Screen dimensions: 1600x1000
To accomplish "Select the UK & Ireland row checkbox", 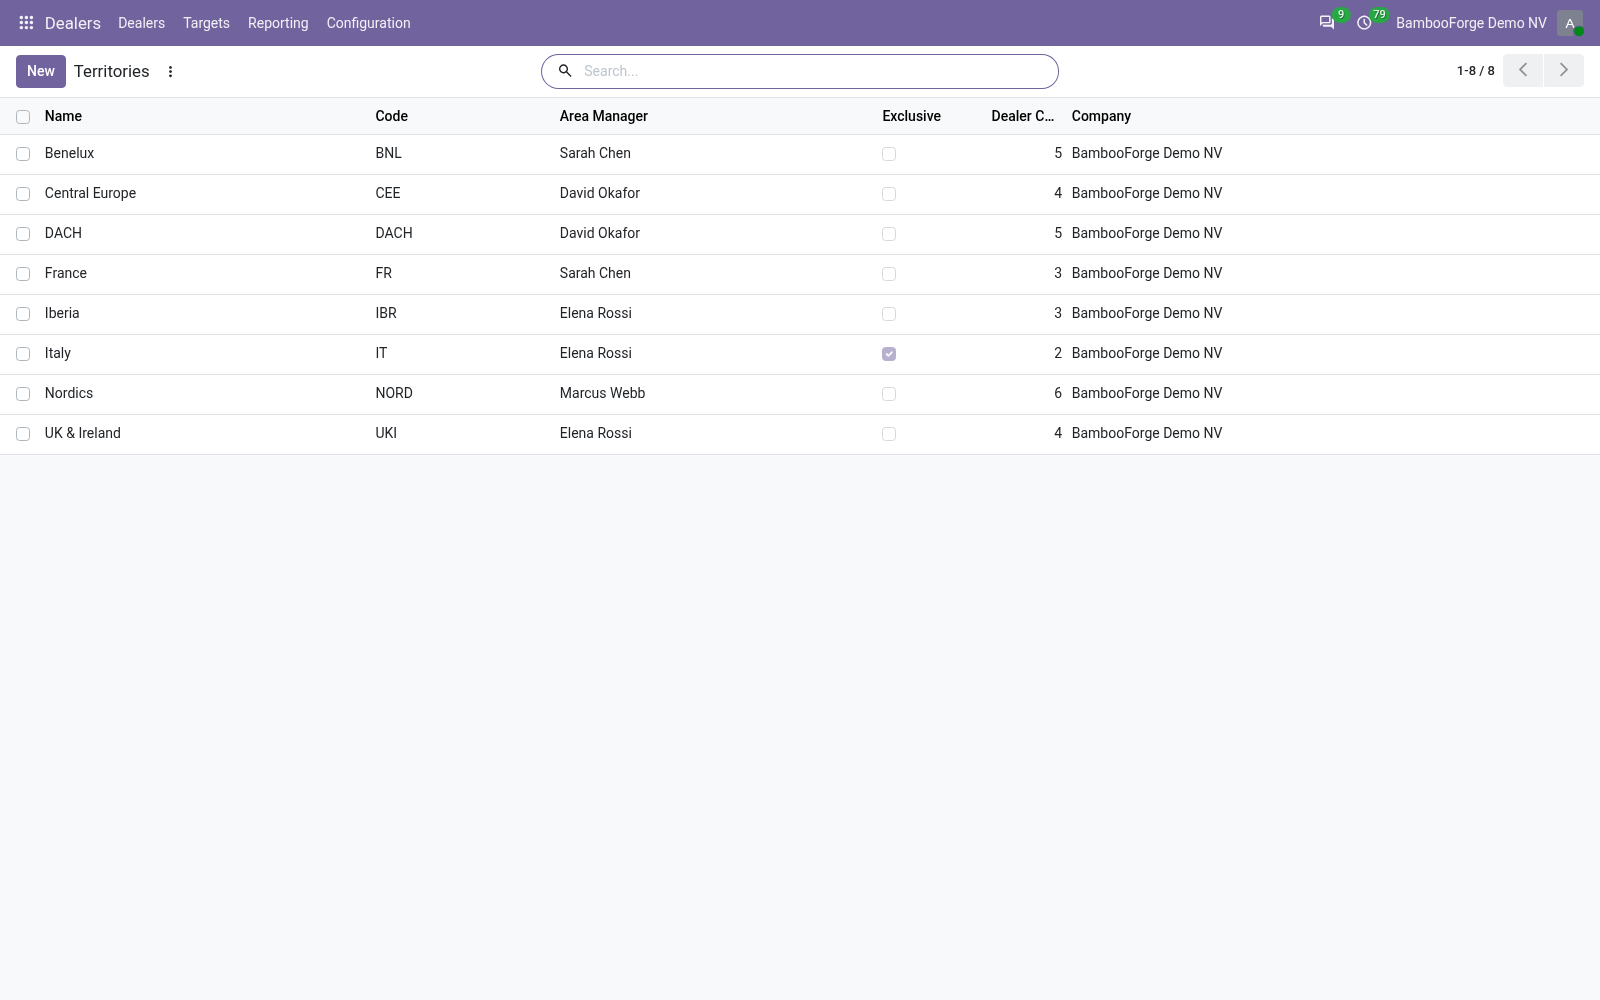I will [23, 434].
